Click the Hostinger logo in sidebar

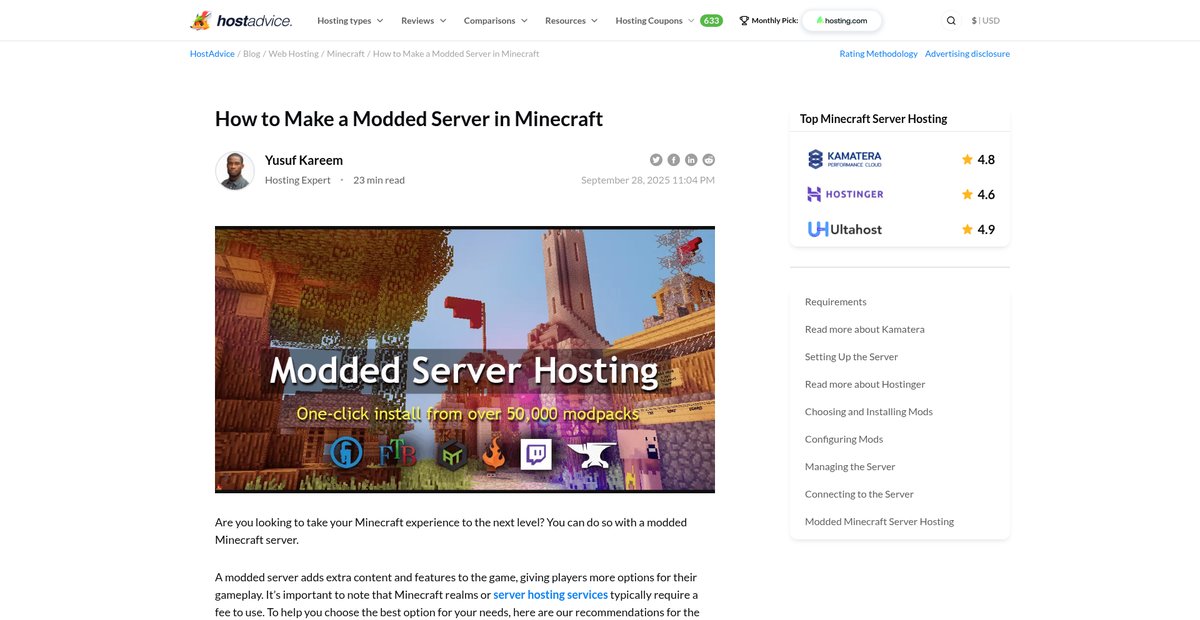click(846, 194)
